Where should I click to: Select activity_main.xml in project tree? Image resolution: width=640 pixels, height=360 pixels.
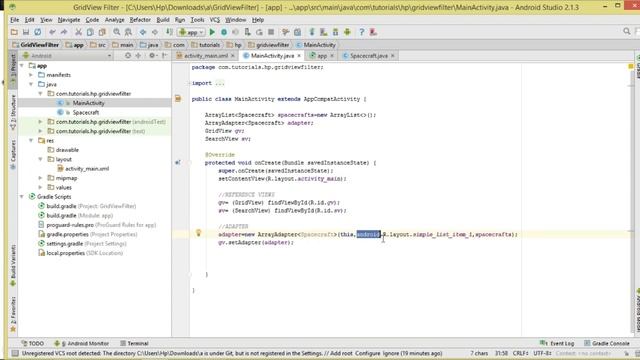click(x=87, y=169)
